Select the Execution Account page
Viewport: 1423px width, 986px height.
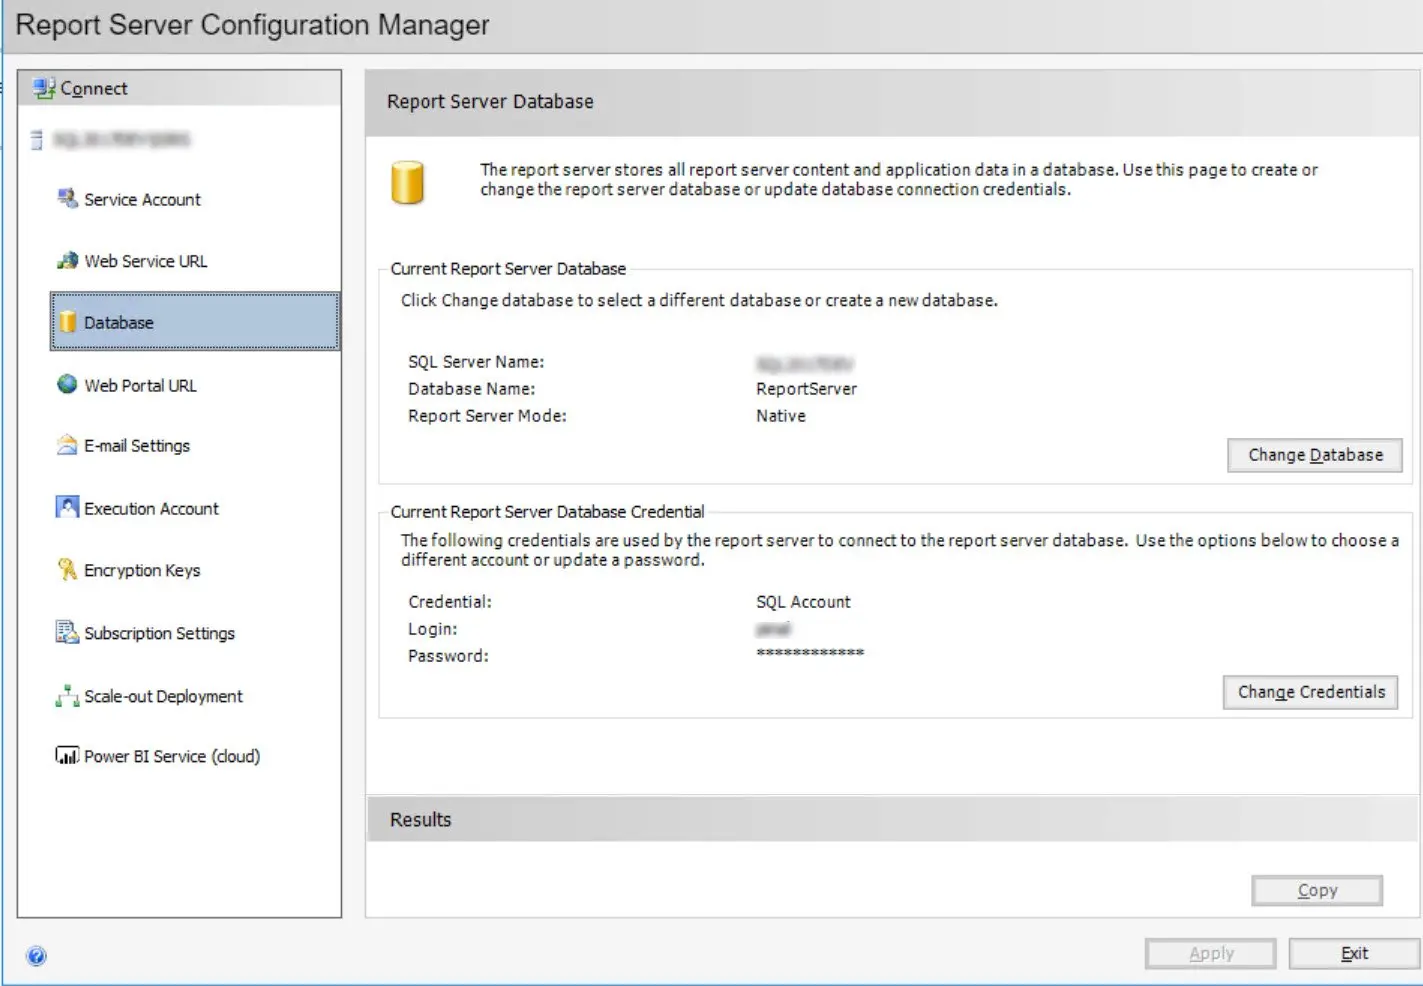(151, 508)
